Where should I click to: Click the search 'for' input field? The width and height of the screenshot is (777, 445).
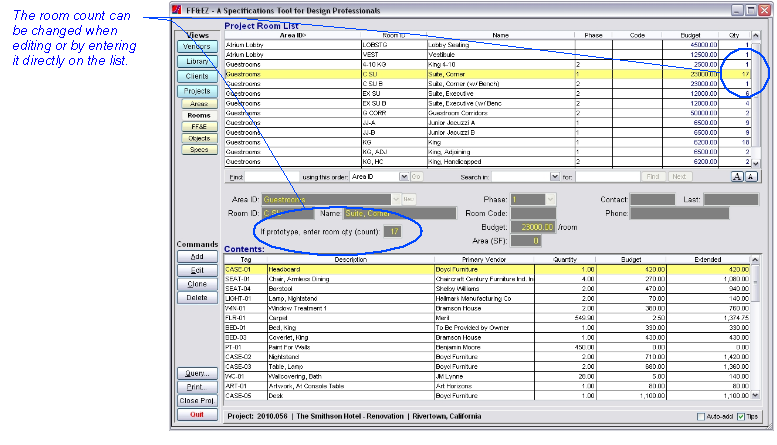tap(608, 177)
